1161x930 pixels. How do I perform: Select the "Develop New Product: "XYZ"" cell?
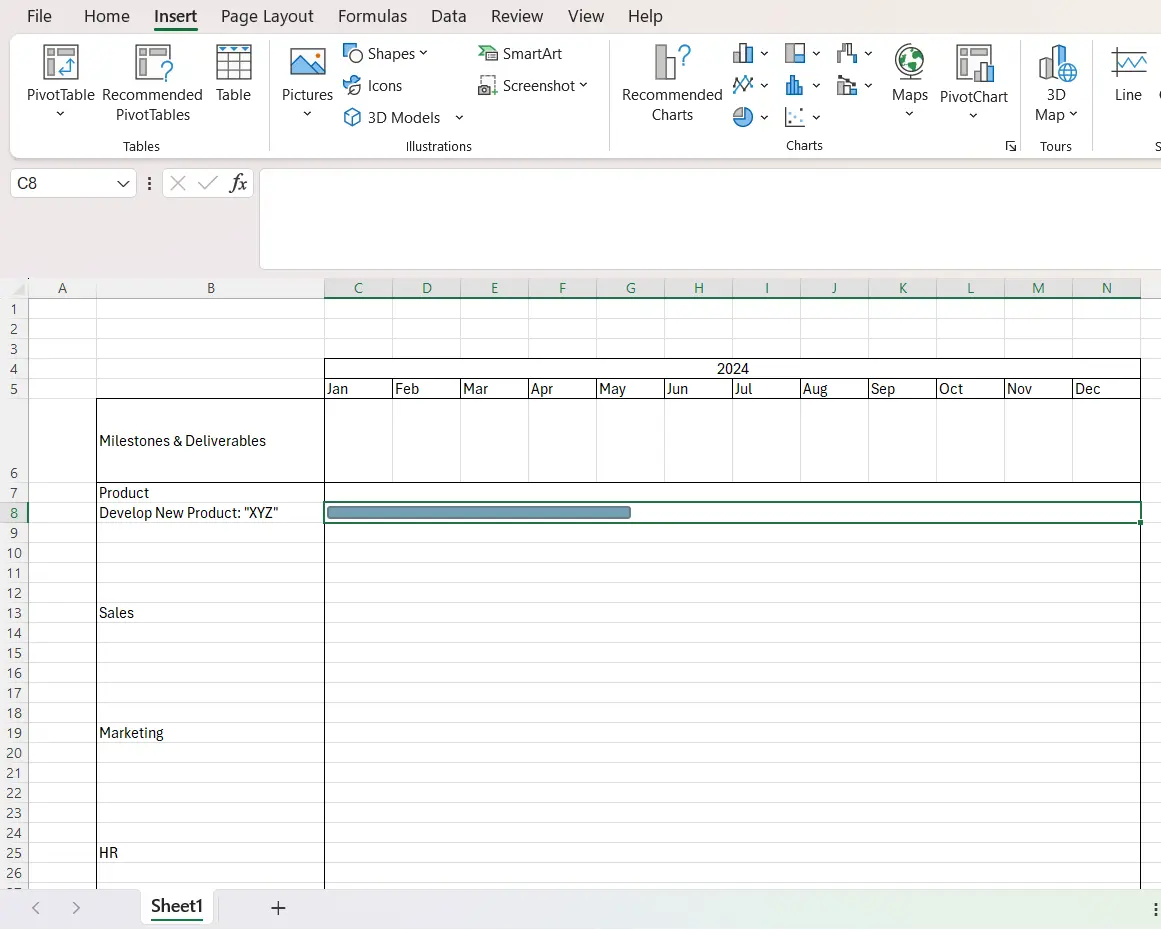(x=210, y=513)
